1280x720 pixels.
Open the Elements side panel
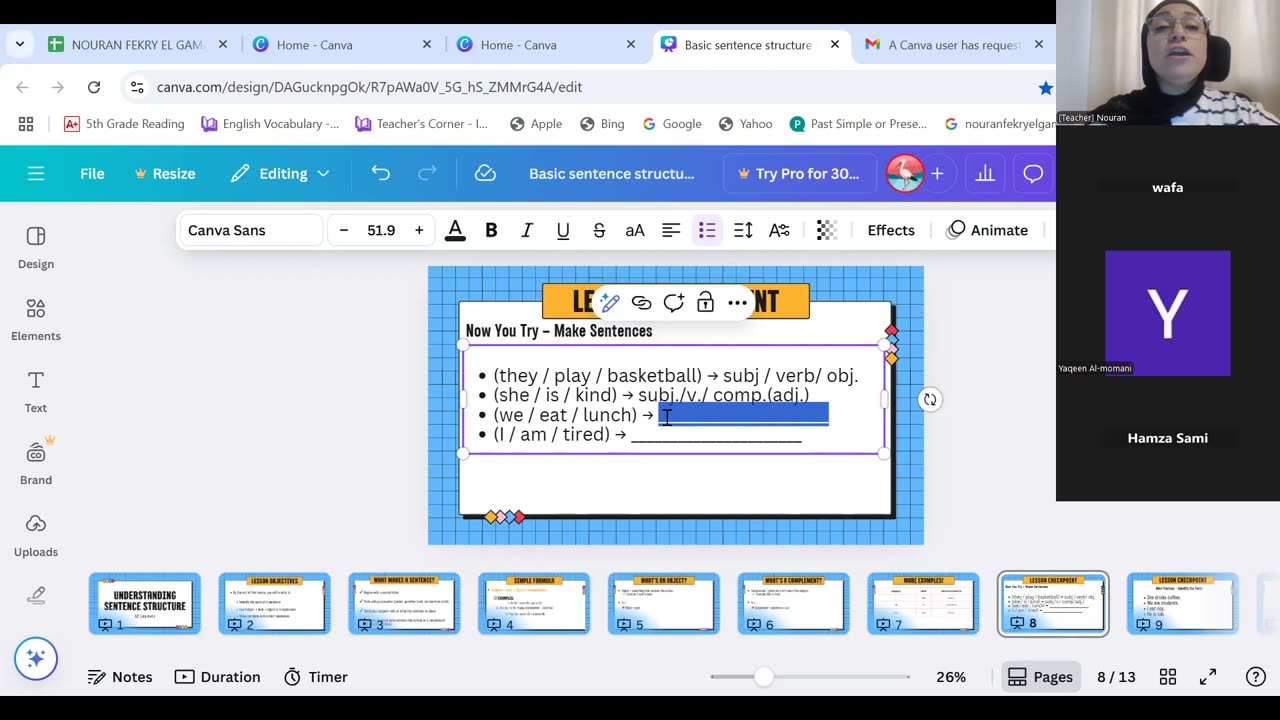coord(36,319)
